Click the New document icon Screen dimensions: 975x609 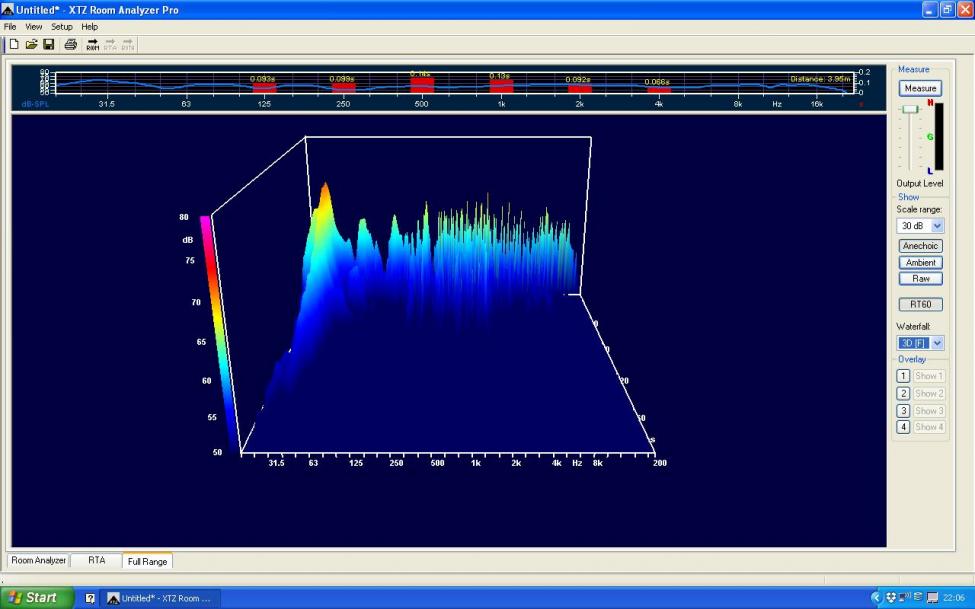click(x=14, y=44)
